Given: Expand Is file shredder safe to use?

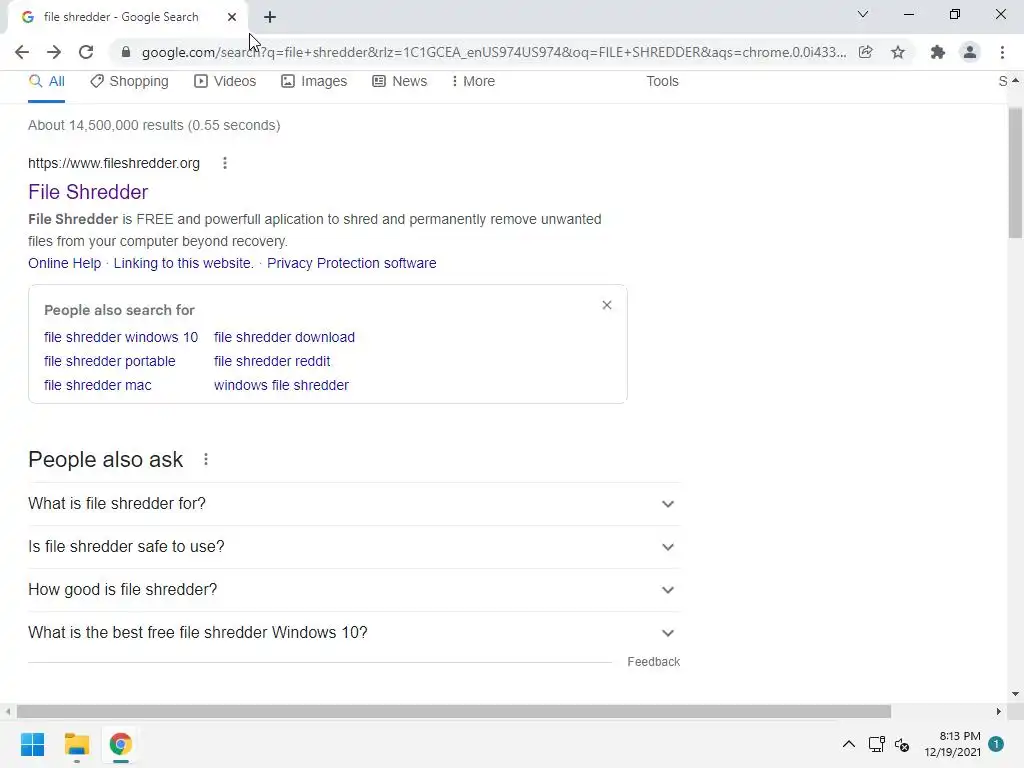Looking at the screenshot, I should [x=354, y=547].
